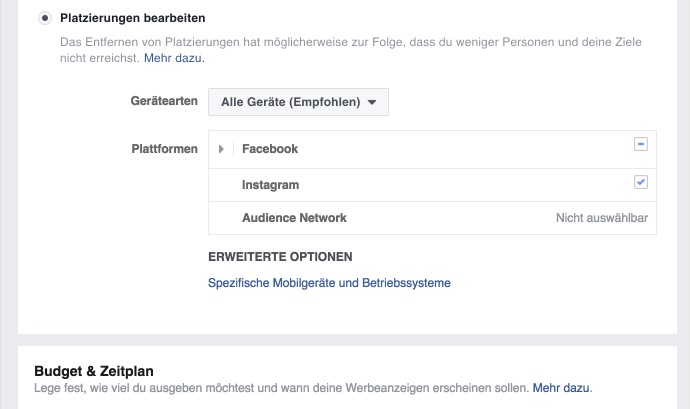Click the Nicht auswählbar status text
The height and width of the screenshot is (409, 690).
click(602, 218)
